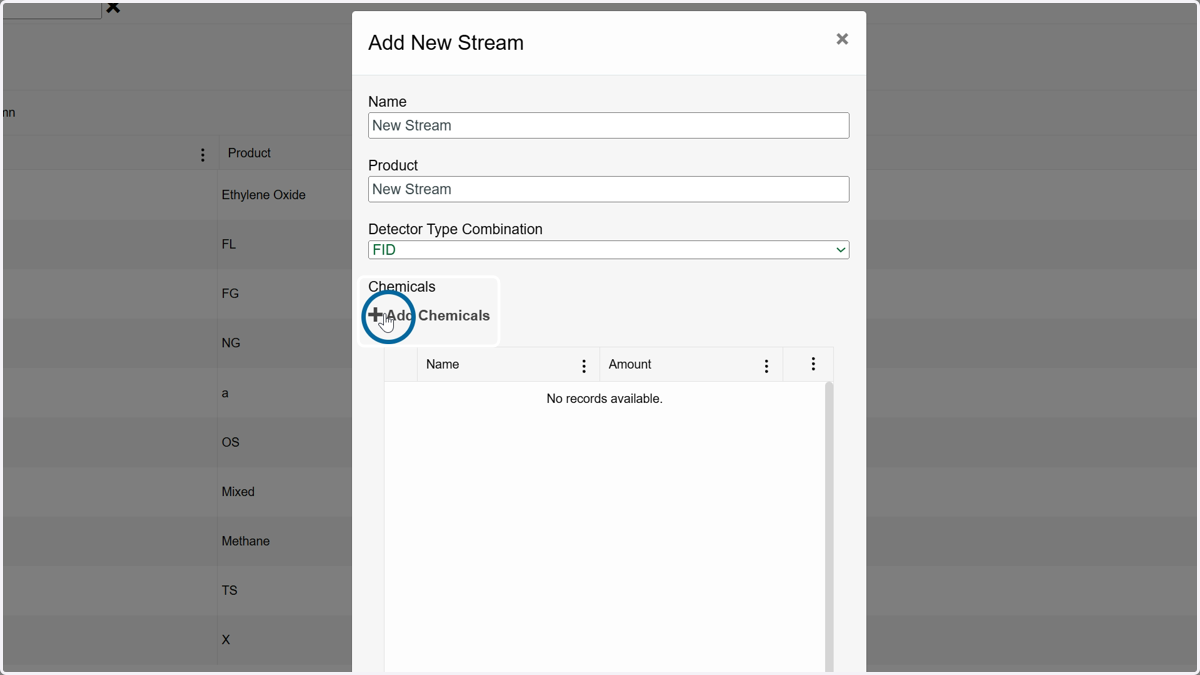Screen dimensions: 1200x675
Task: Click the 'No records available.' message
Action: click(604, 398)
